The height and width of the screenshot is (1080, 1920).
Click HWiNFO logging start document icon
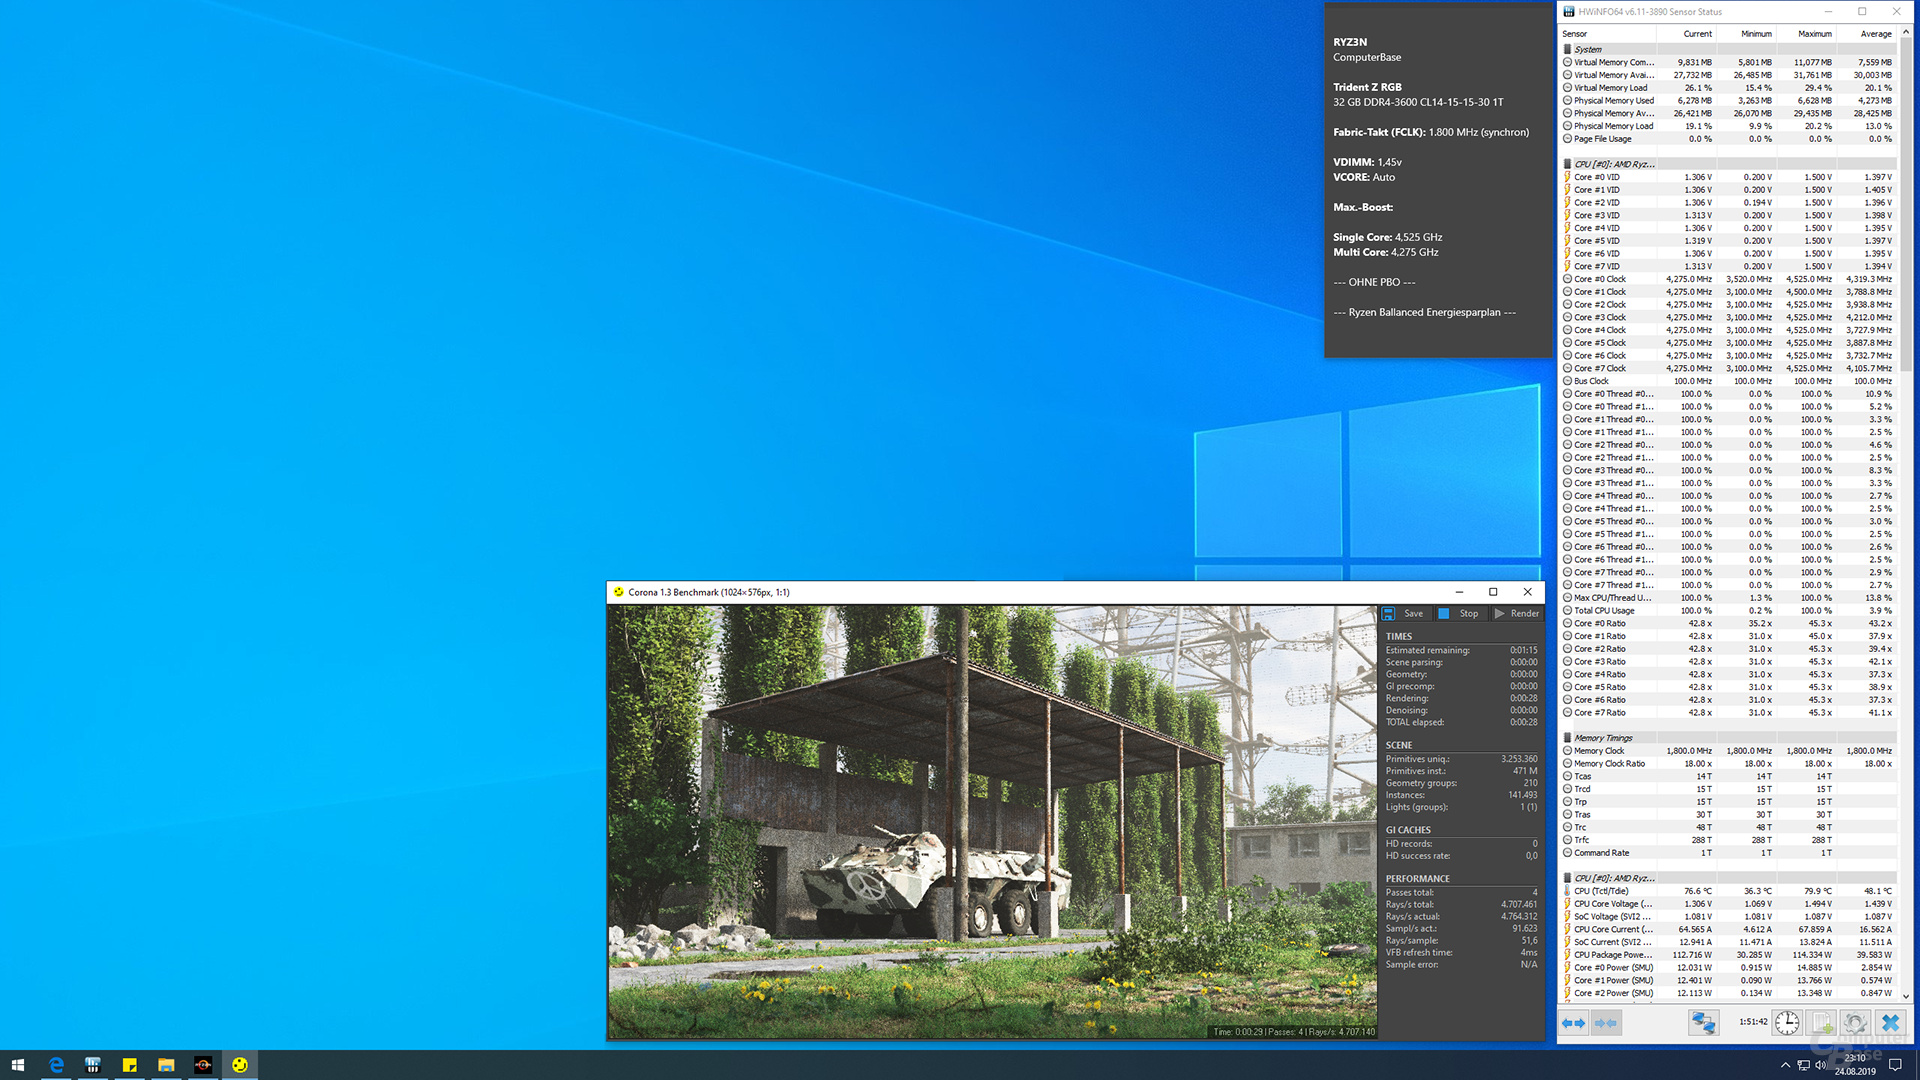click(x=1822, y=1023)
